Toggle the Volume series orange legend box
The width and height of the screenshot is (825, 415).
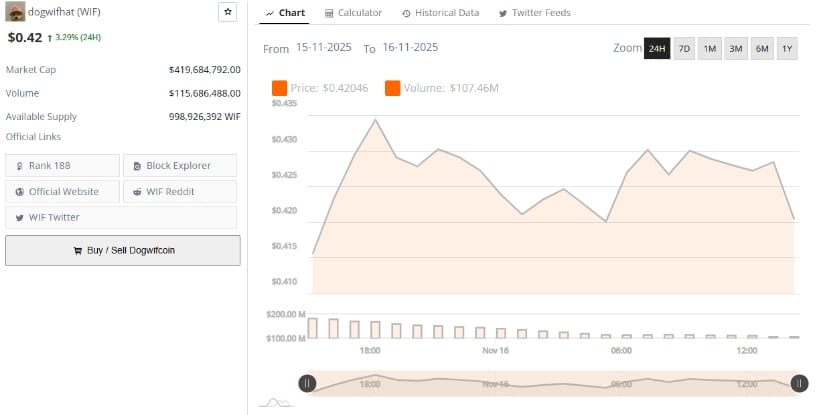[x=392, y=88]
